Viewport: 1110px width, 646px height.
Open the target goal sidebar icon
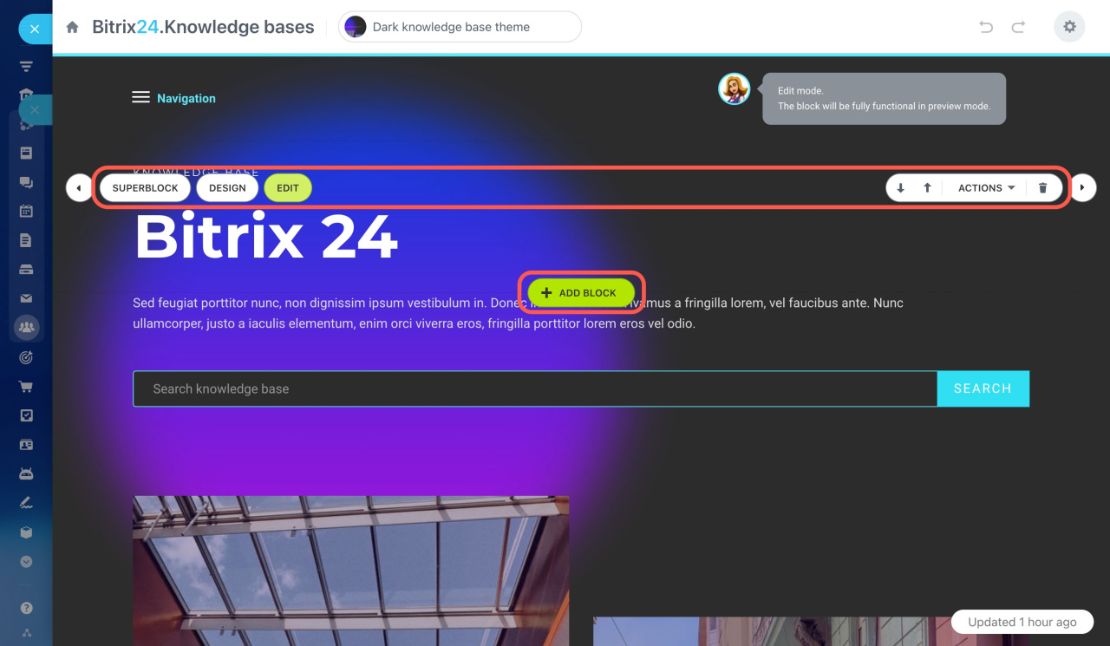(26, 357)
